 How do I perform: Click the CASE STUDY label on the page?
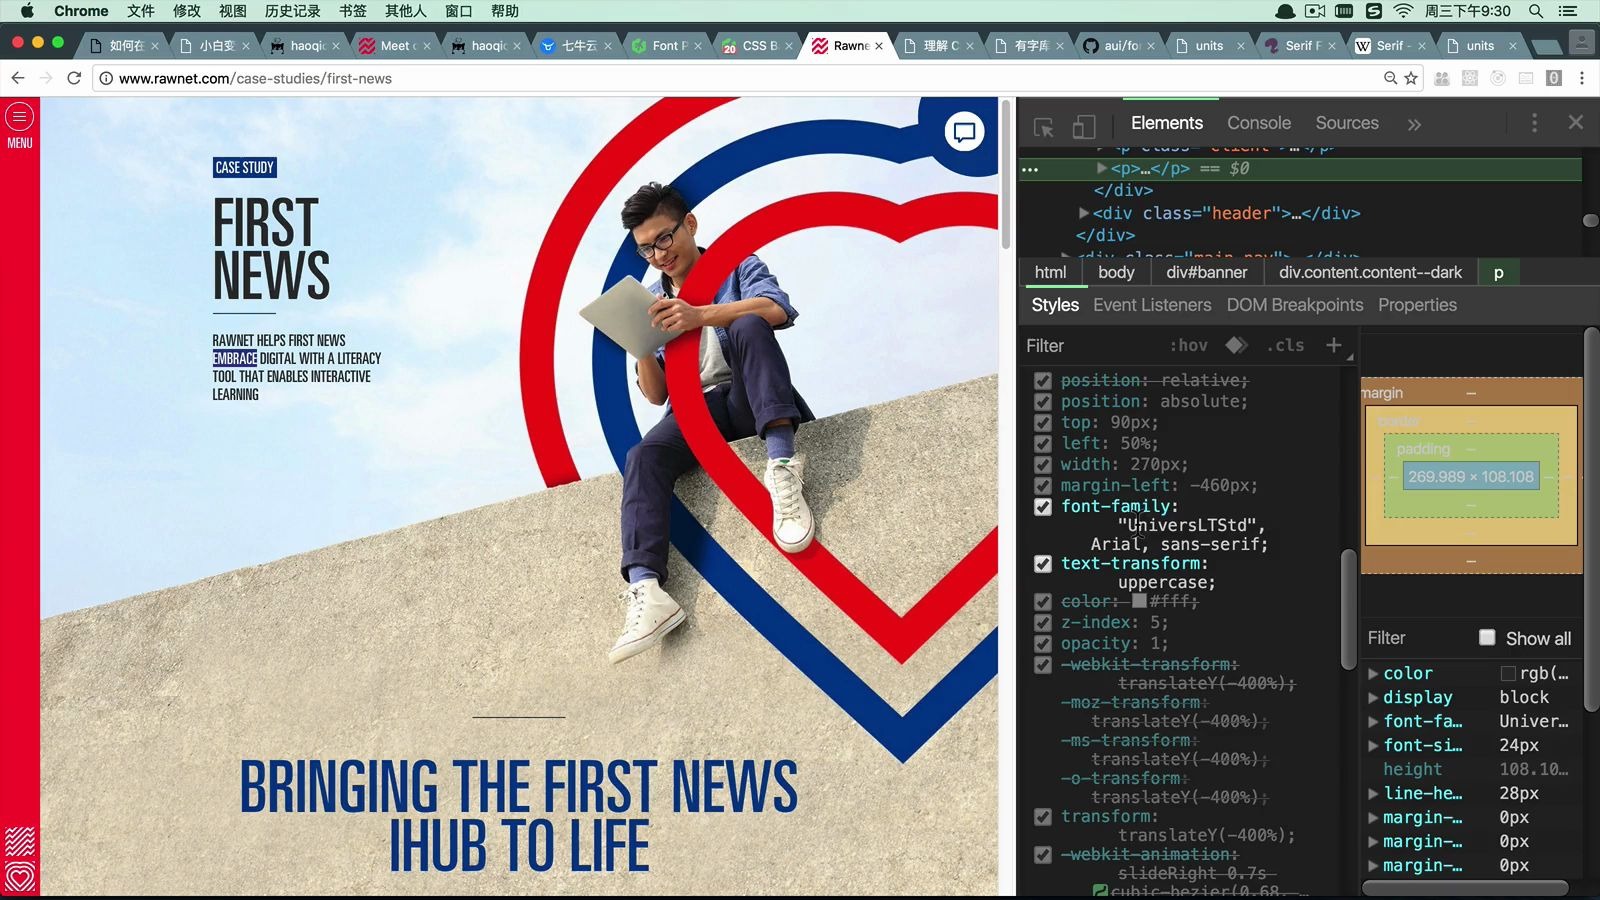coord(244,168)
